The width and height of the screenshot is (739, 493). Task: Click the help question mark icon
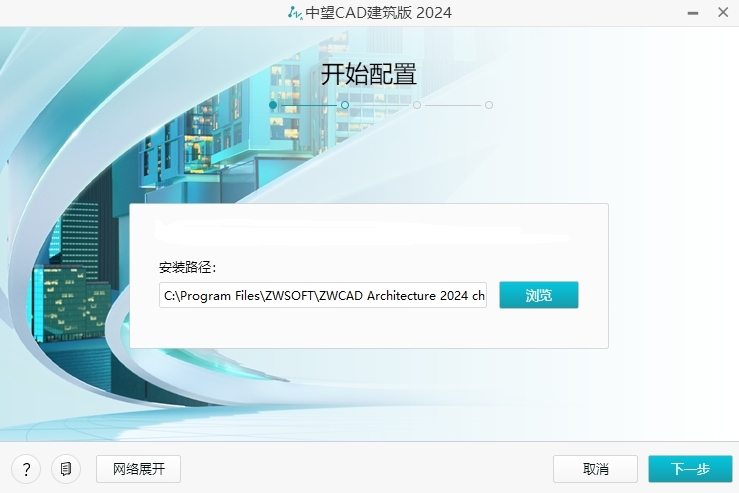tap(26, 469)
